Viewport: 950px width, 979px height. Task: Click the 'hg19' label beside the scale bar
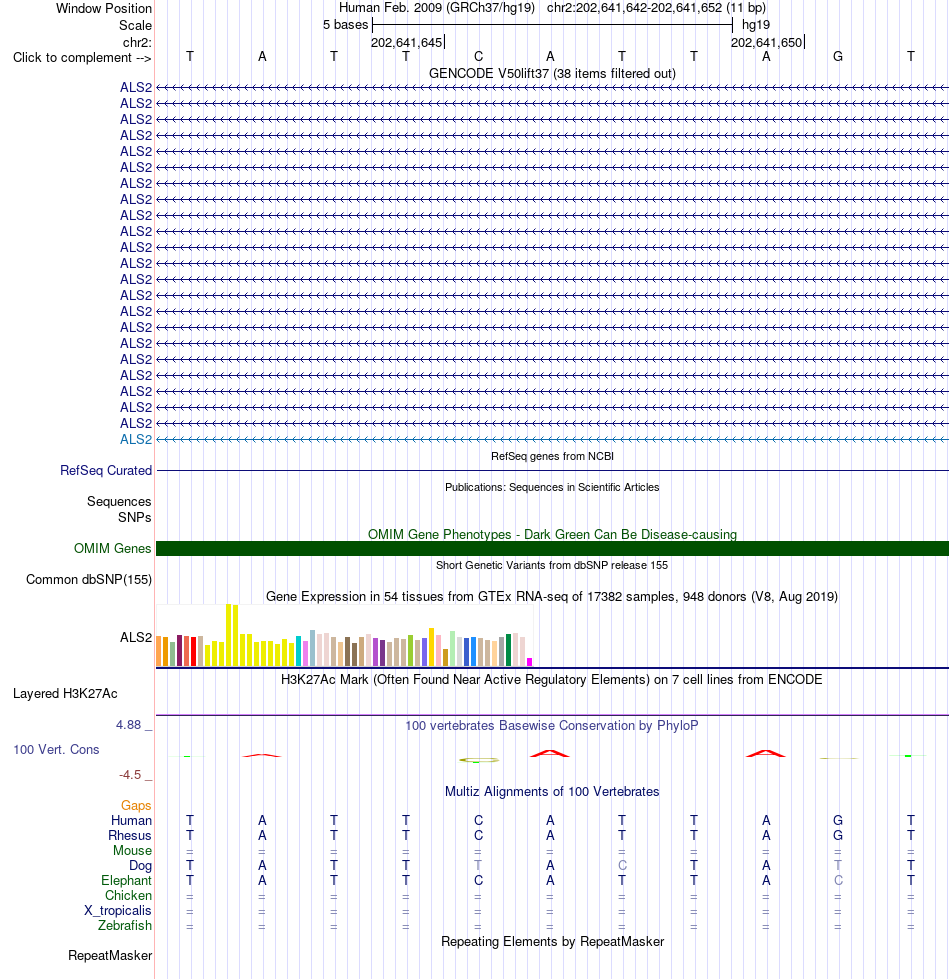point(756,25)
